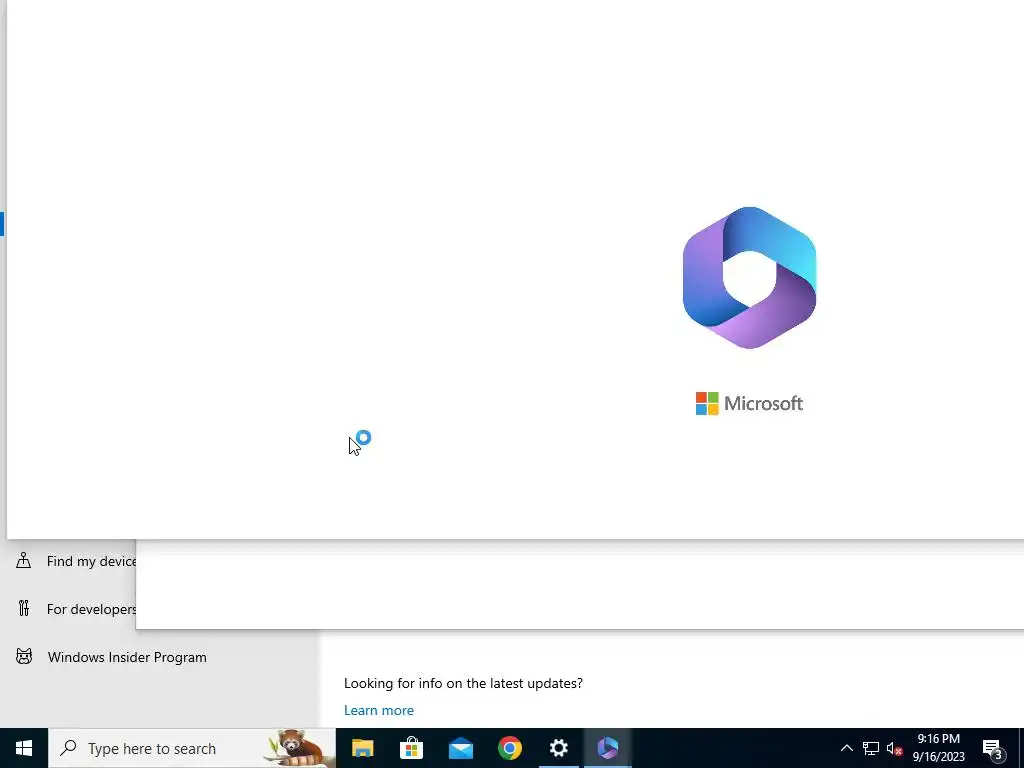The height and width of the screenshot is (768, 1024).
Task: Switch to the Settings gear on the taskbar
Action: pos(558,748)
